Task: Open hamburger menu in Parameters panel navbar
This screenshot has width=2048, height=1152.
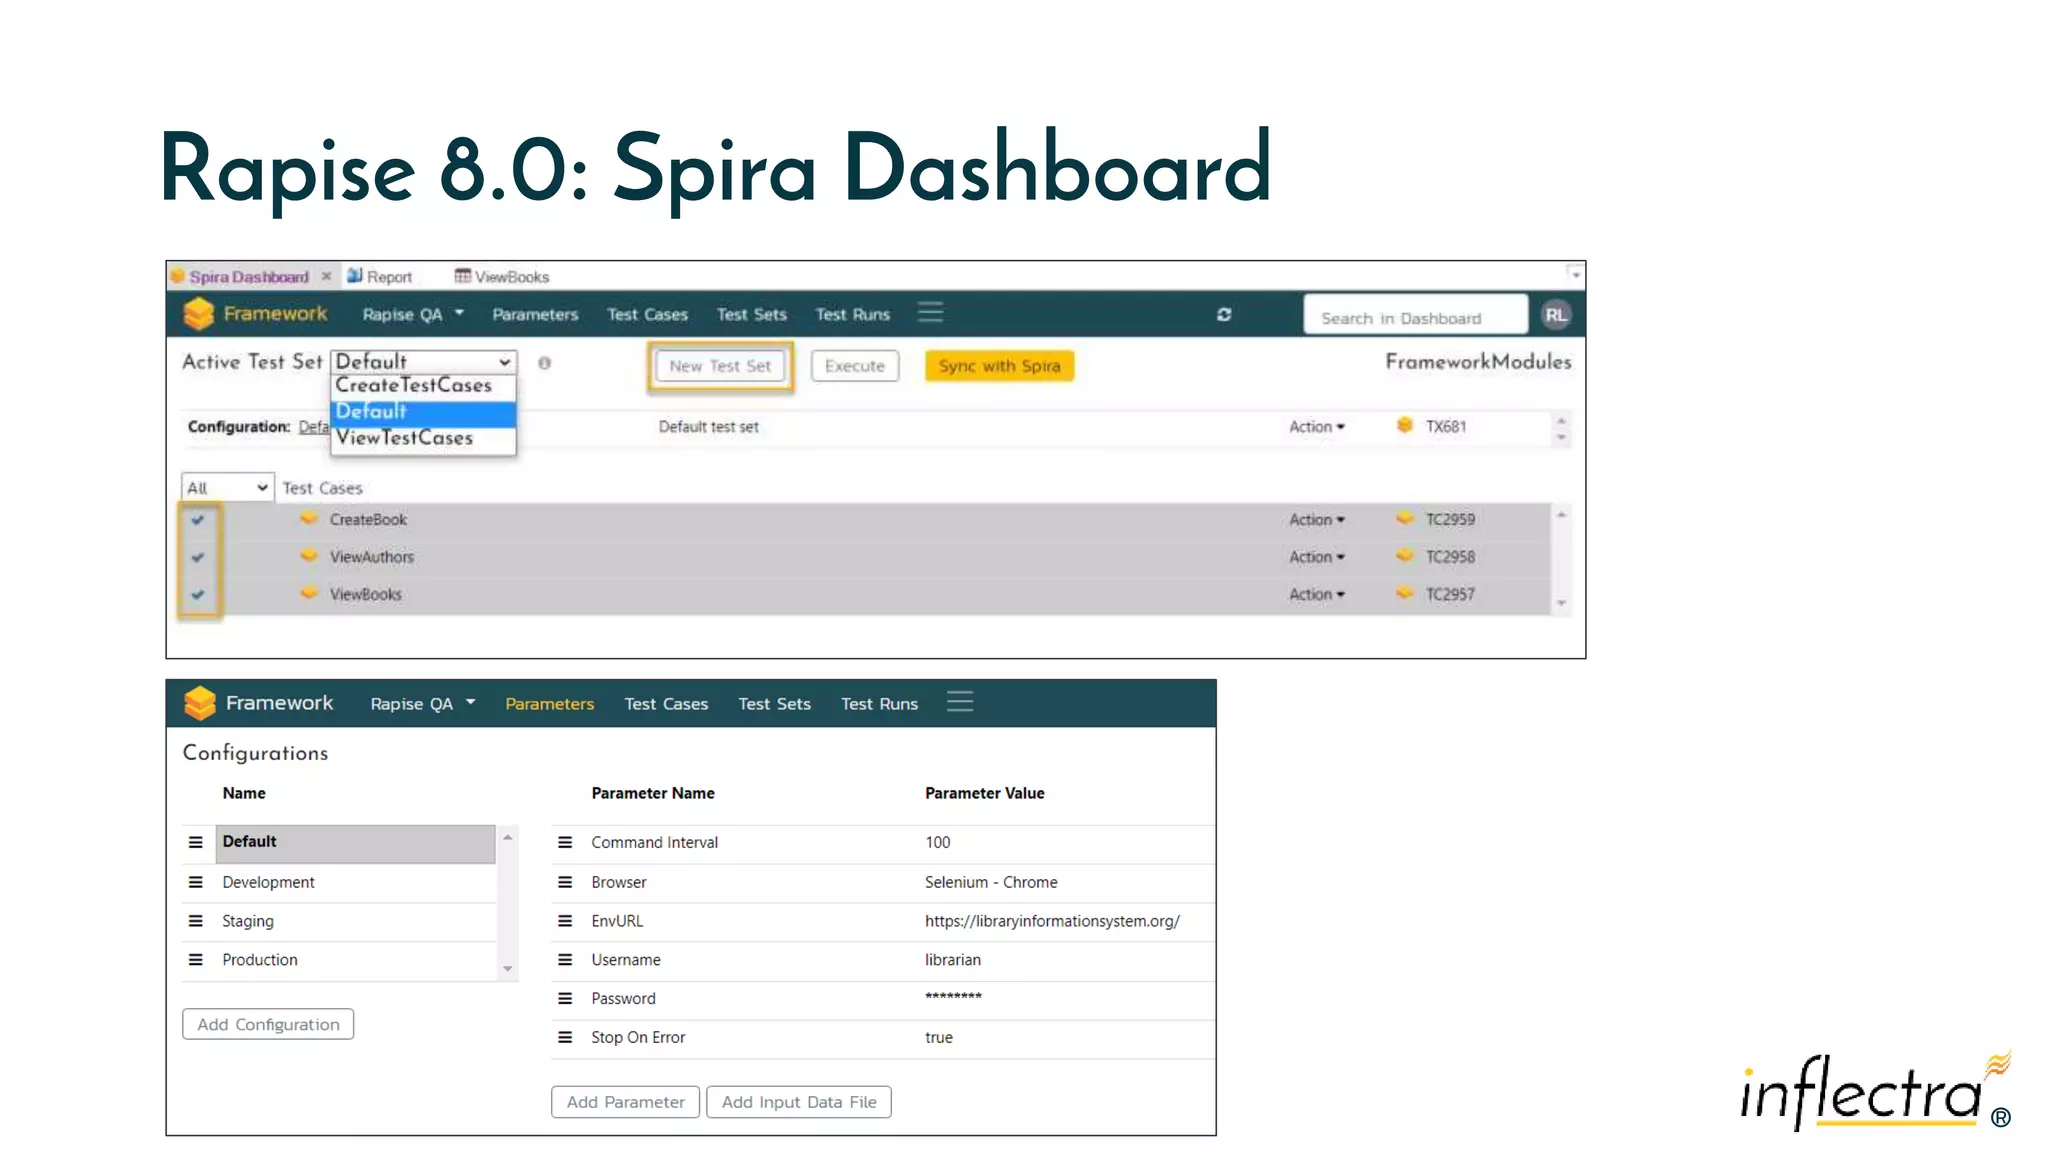Action: (x=960, y=702)
